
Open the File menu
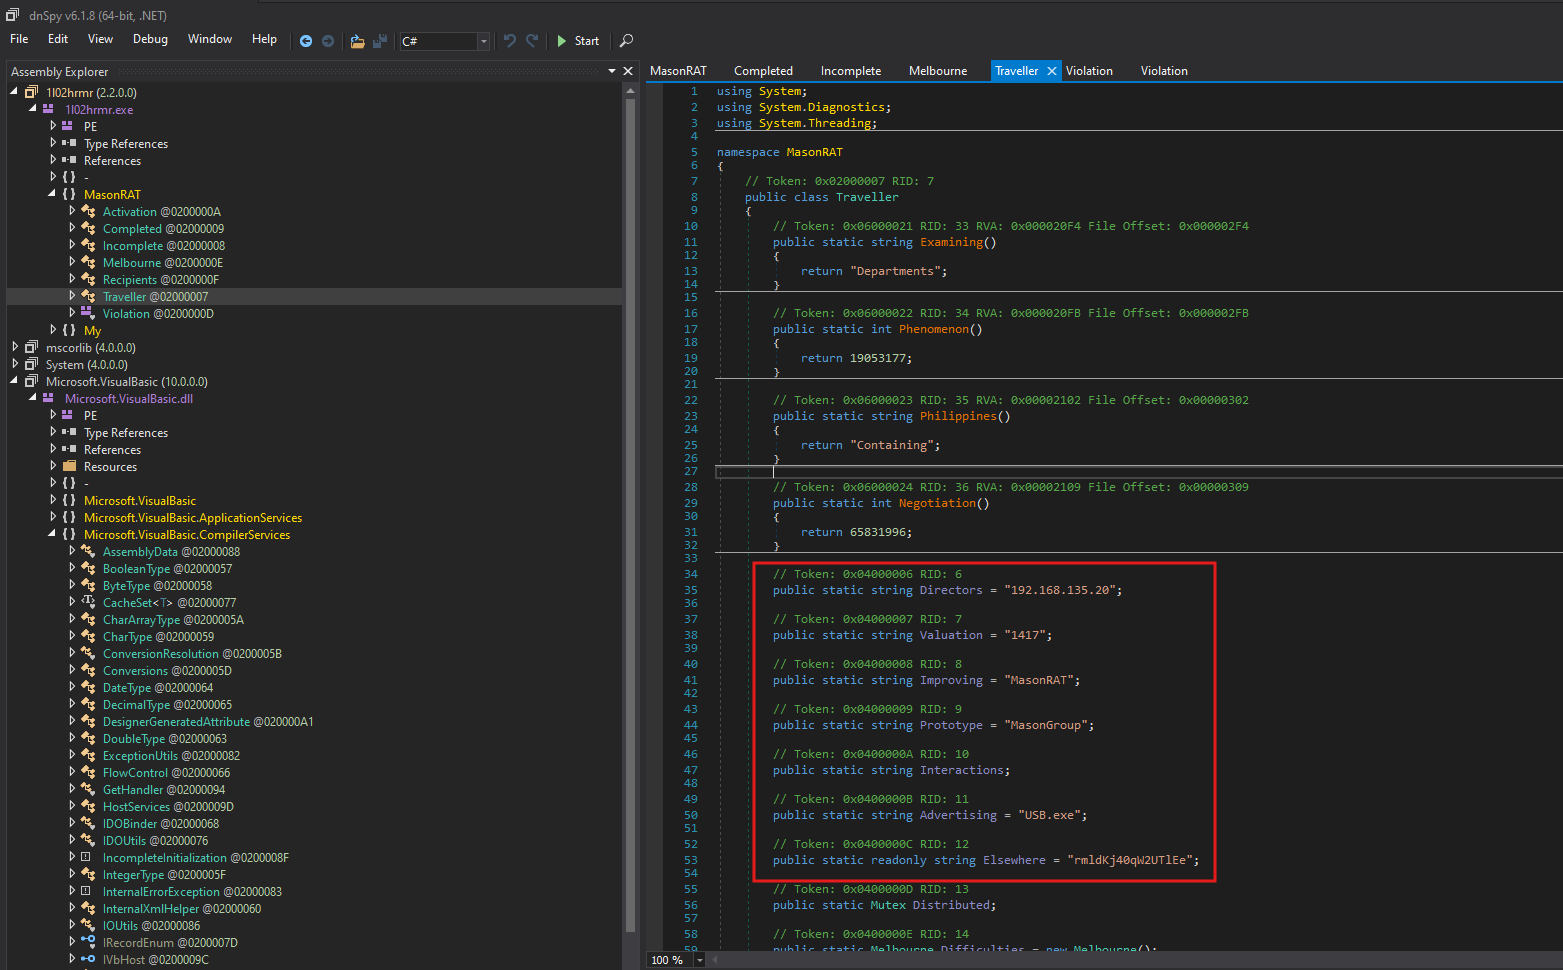(19, 39)
